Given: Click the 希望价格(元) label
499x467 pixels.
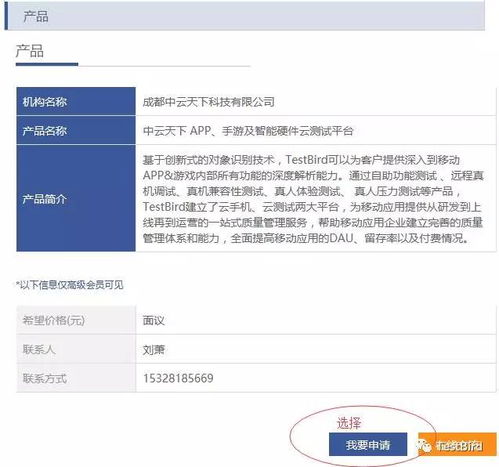Looking at the screenshot, I should 53,320.
